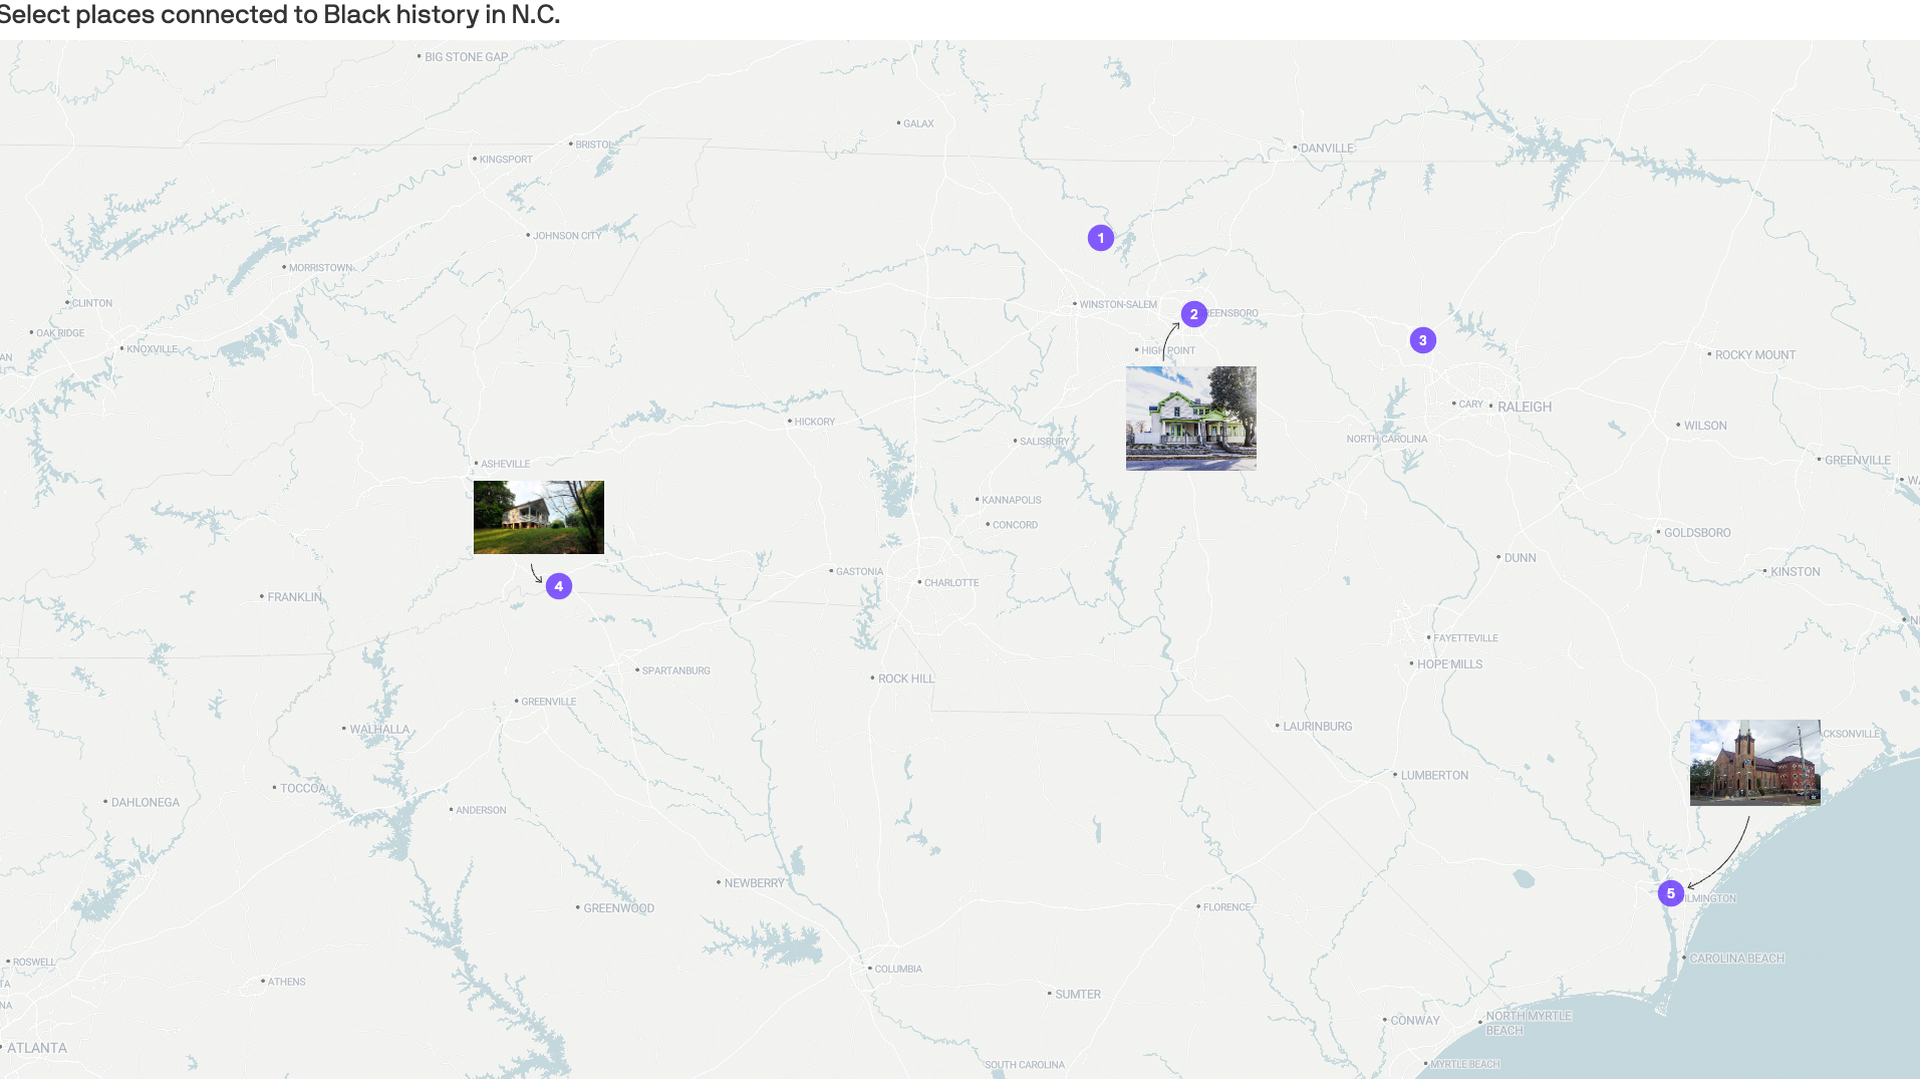Click the SUMTER city label
This screenshot has width=1920, height=1080.
click(1077, 995)
